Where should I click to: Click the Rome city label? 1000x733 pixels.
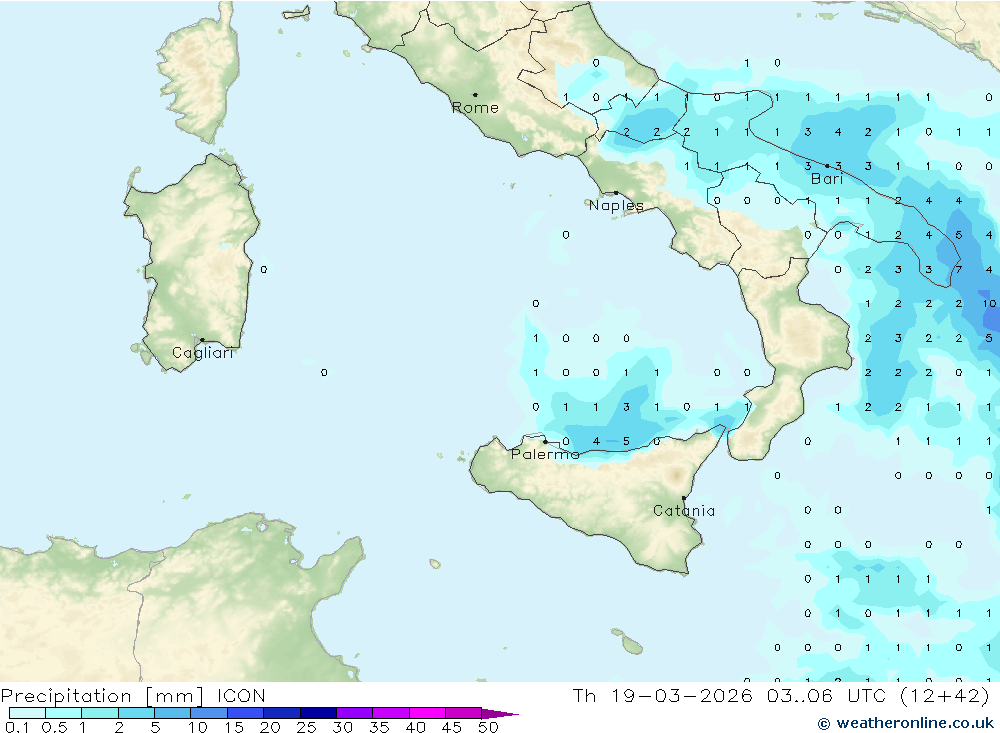coord(475,108)
